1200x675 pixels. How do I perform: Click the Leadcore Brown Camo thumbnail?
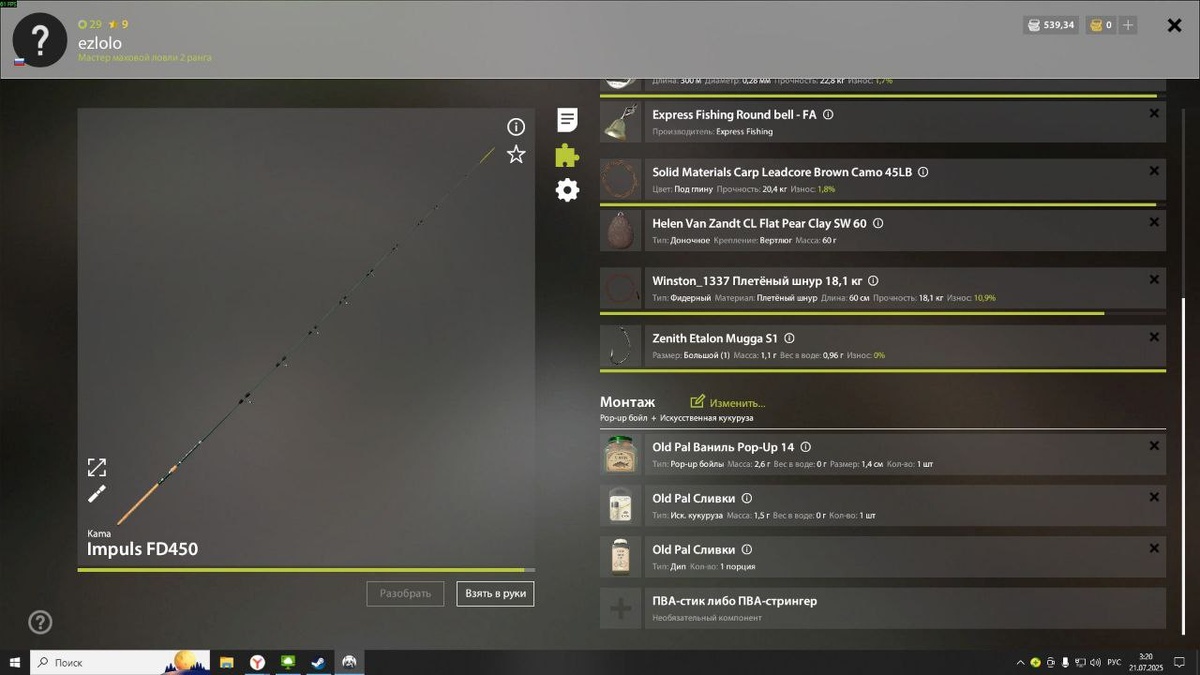pos(620,180)
